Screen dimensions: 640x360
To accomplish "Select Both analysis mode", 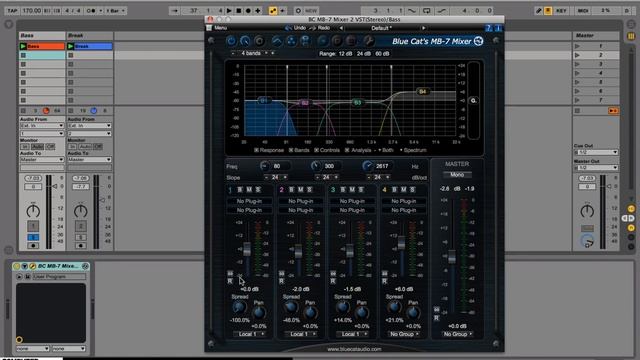I will [x=386, y=150].
